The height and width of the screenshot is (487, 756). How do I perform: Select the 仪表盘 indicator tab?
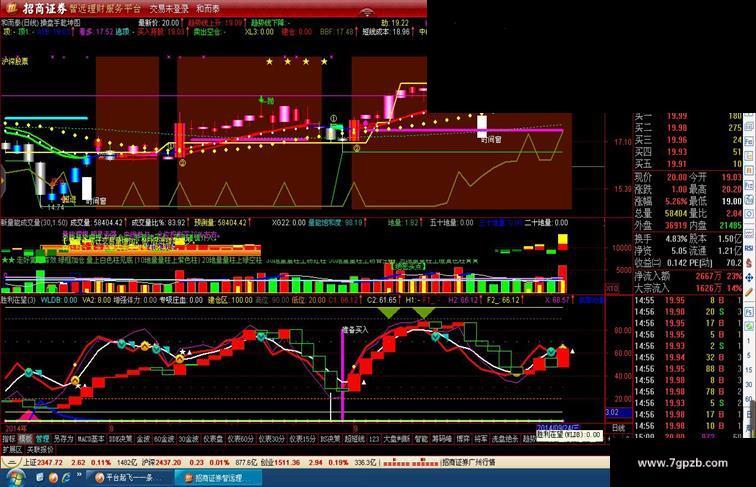[x=213, y=439]
